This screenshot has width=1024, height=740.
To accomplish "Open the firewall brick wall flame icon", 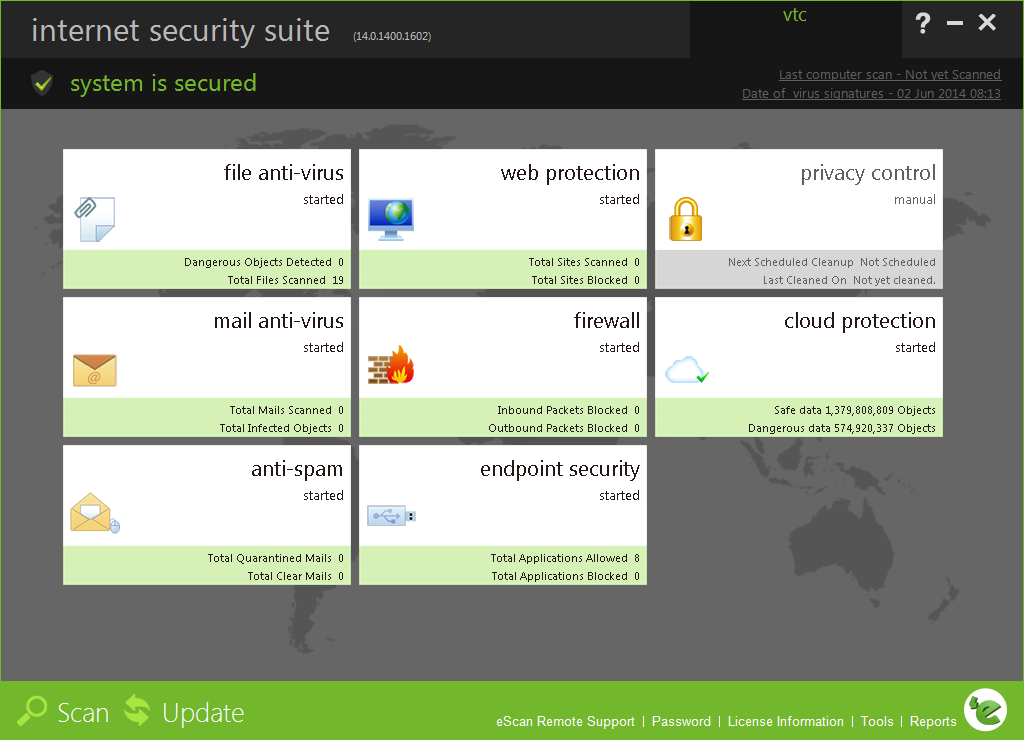I will (390, 367).
